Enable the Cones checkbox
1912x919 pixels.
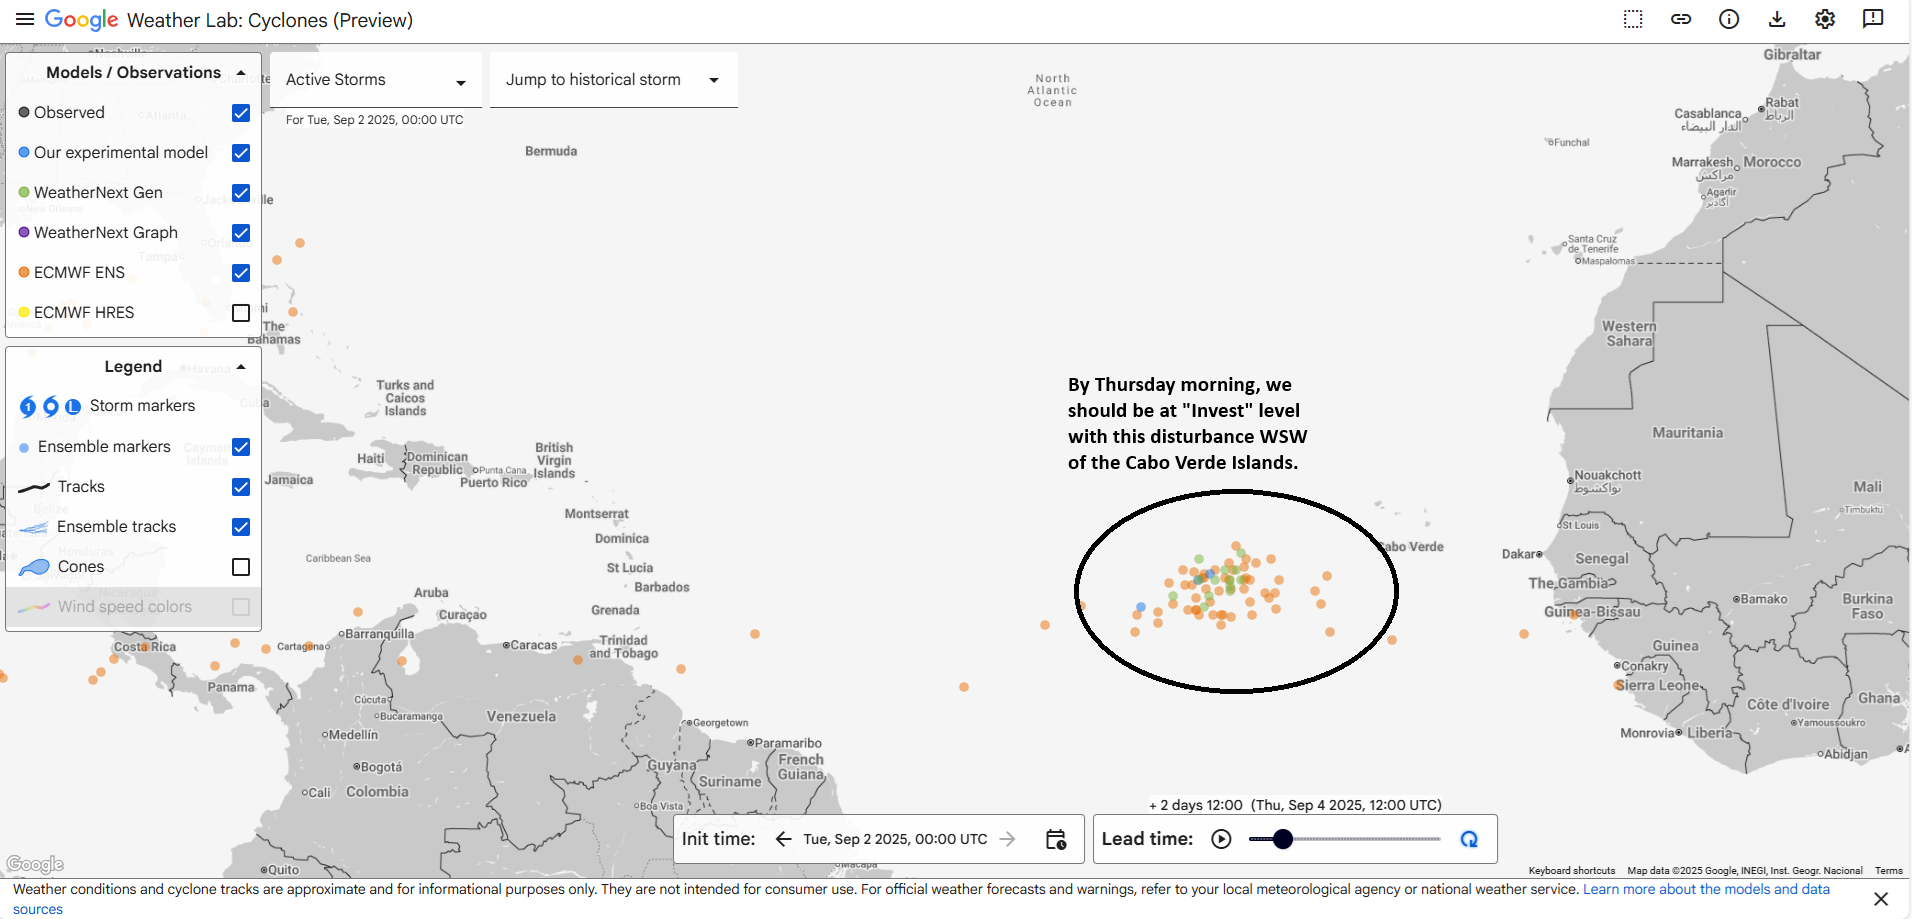241,567
